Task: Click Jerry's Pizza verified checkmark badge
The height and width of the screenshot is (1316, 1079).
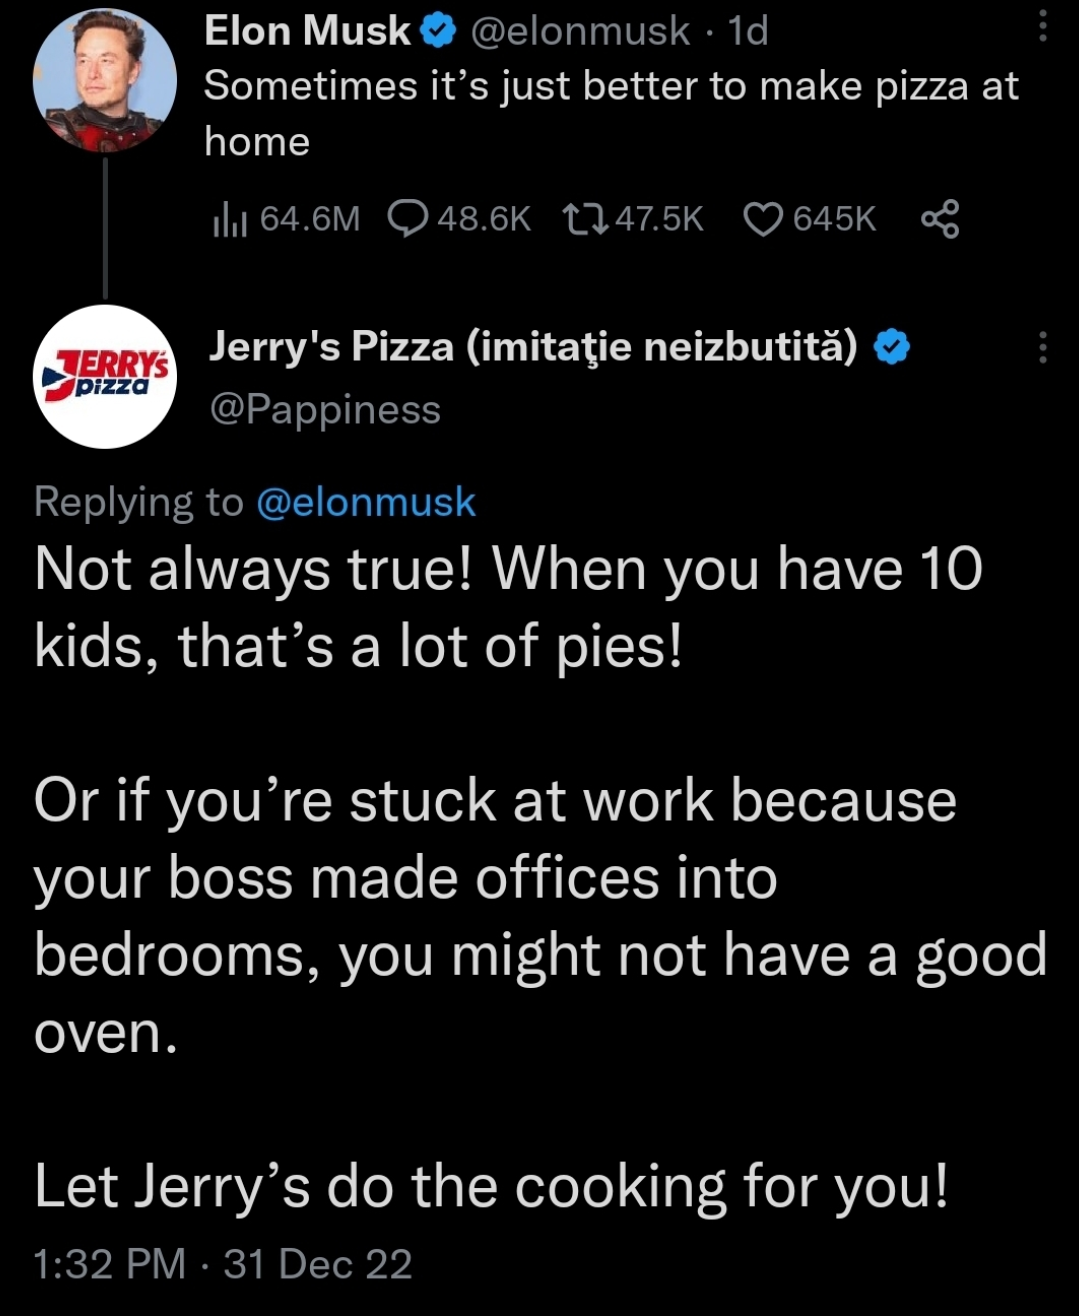Action: (892, 347)
